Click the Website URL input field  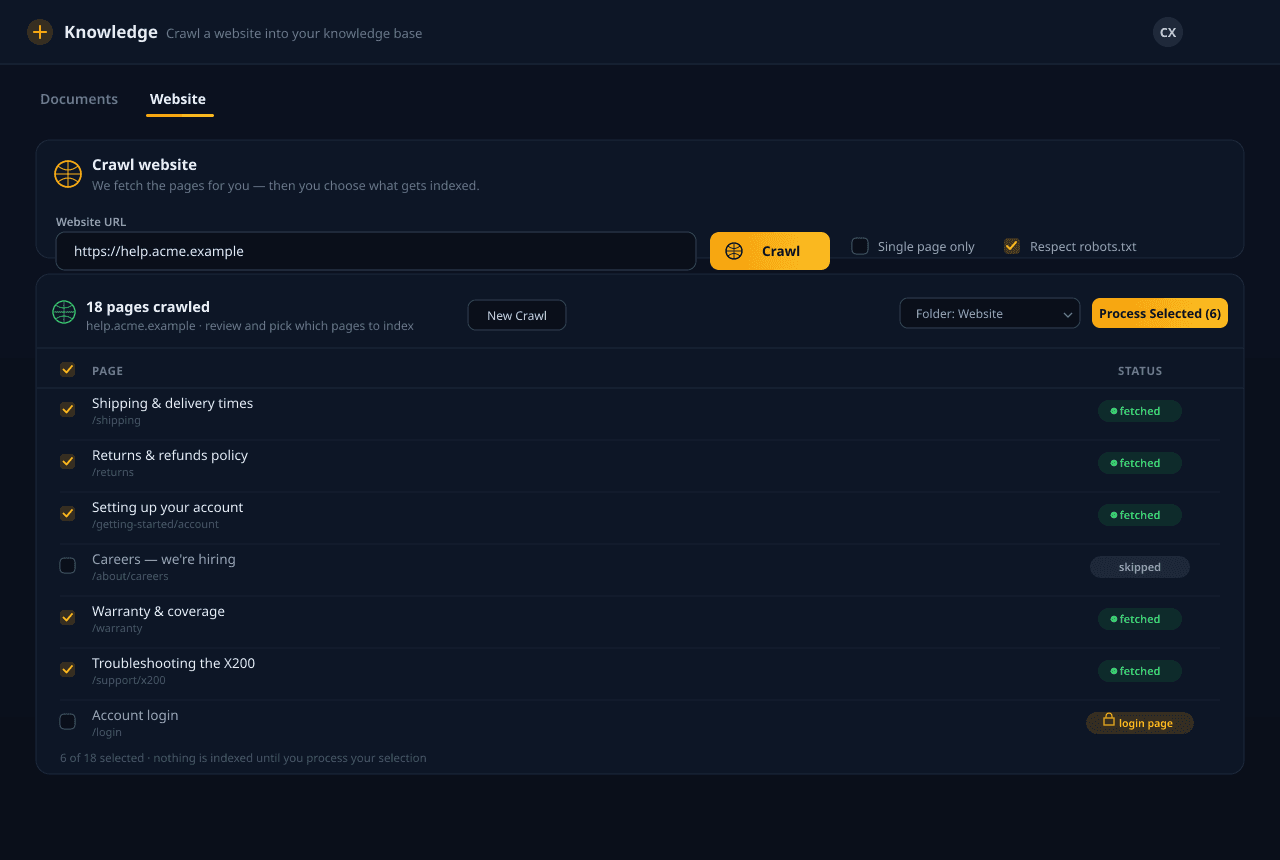(375, 251)
